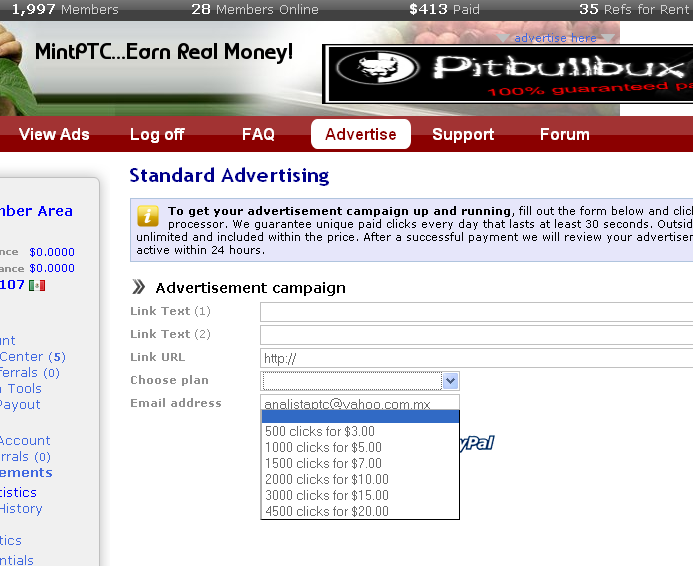Click the 'MintPTC...Earn Real Money!' site title

click(164, 52)
